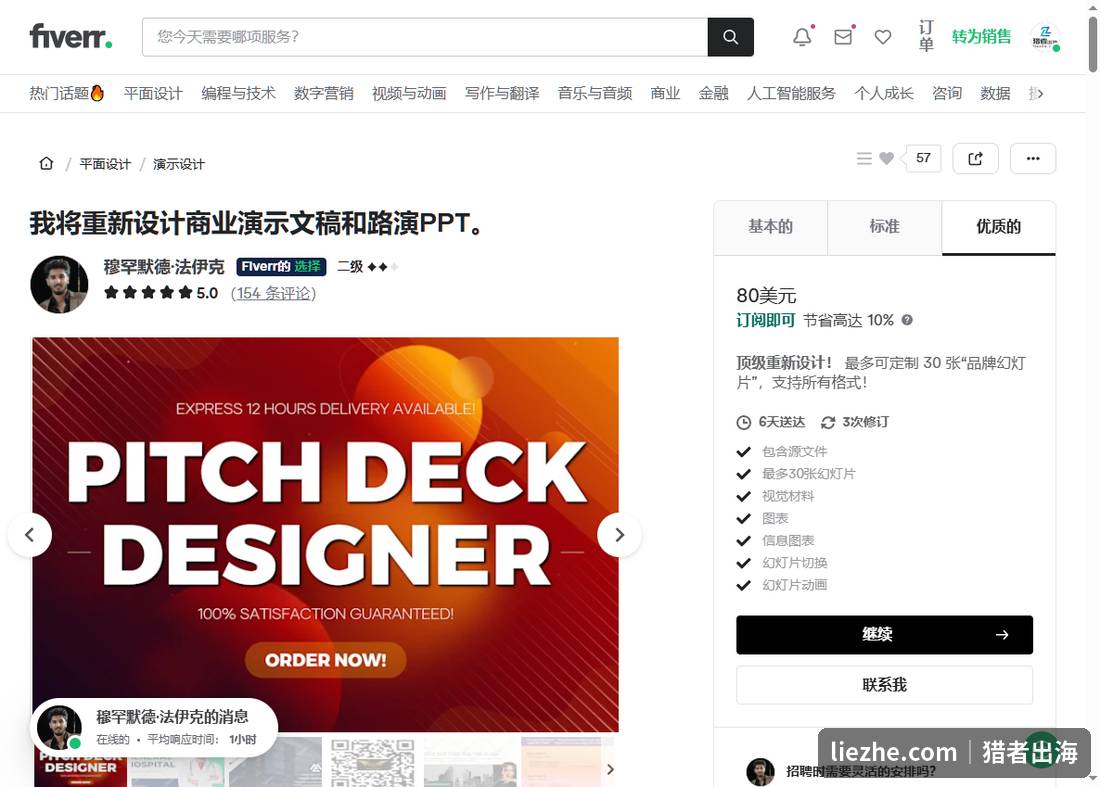Image resolution: width=1100 pixels, height=787 pixels.
Task: Open 个人成长 category menu
Action: tap(884, 93)
